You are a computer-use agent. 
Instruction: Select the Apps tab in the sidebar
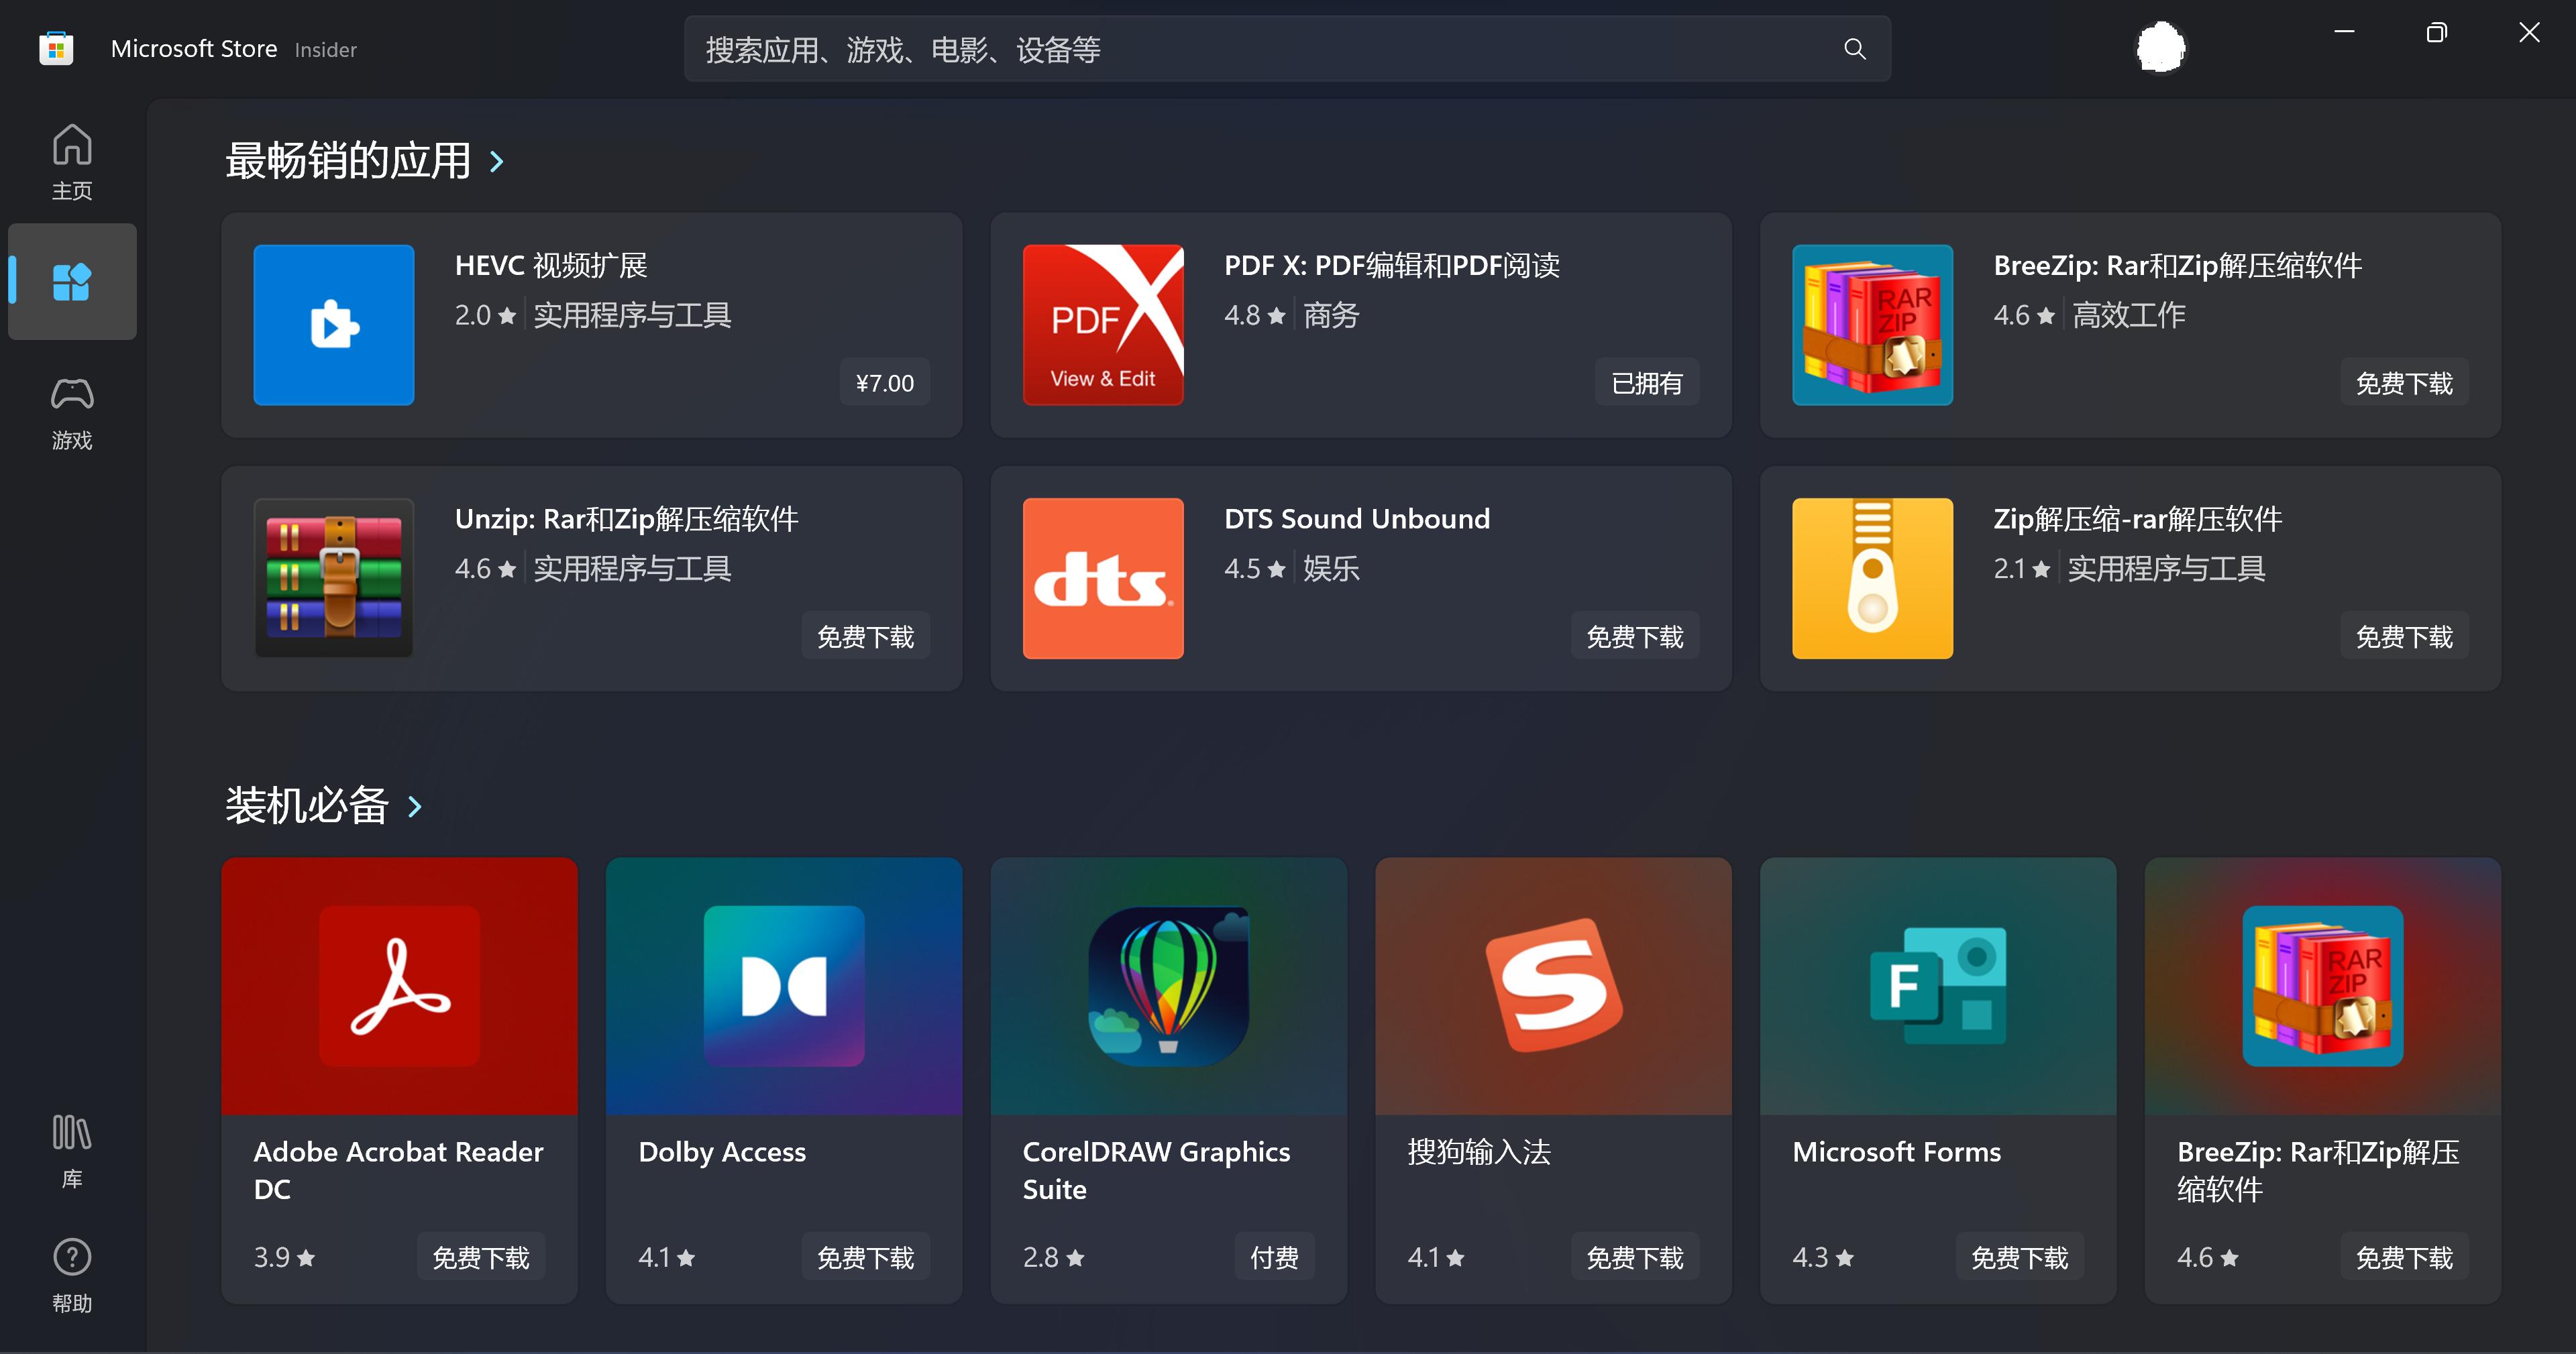point(72,282)
